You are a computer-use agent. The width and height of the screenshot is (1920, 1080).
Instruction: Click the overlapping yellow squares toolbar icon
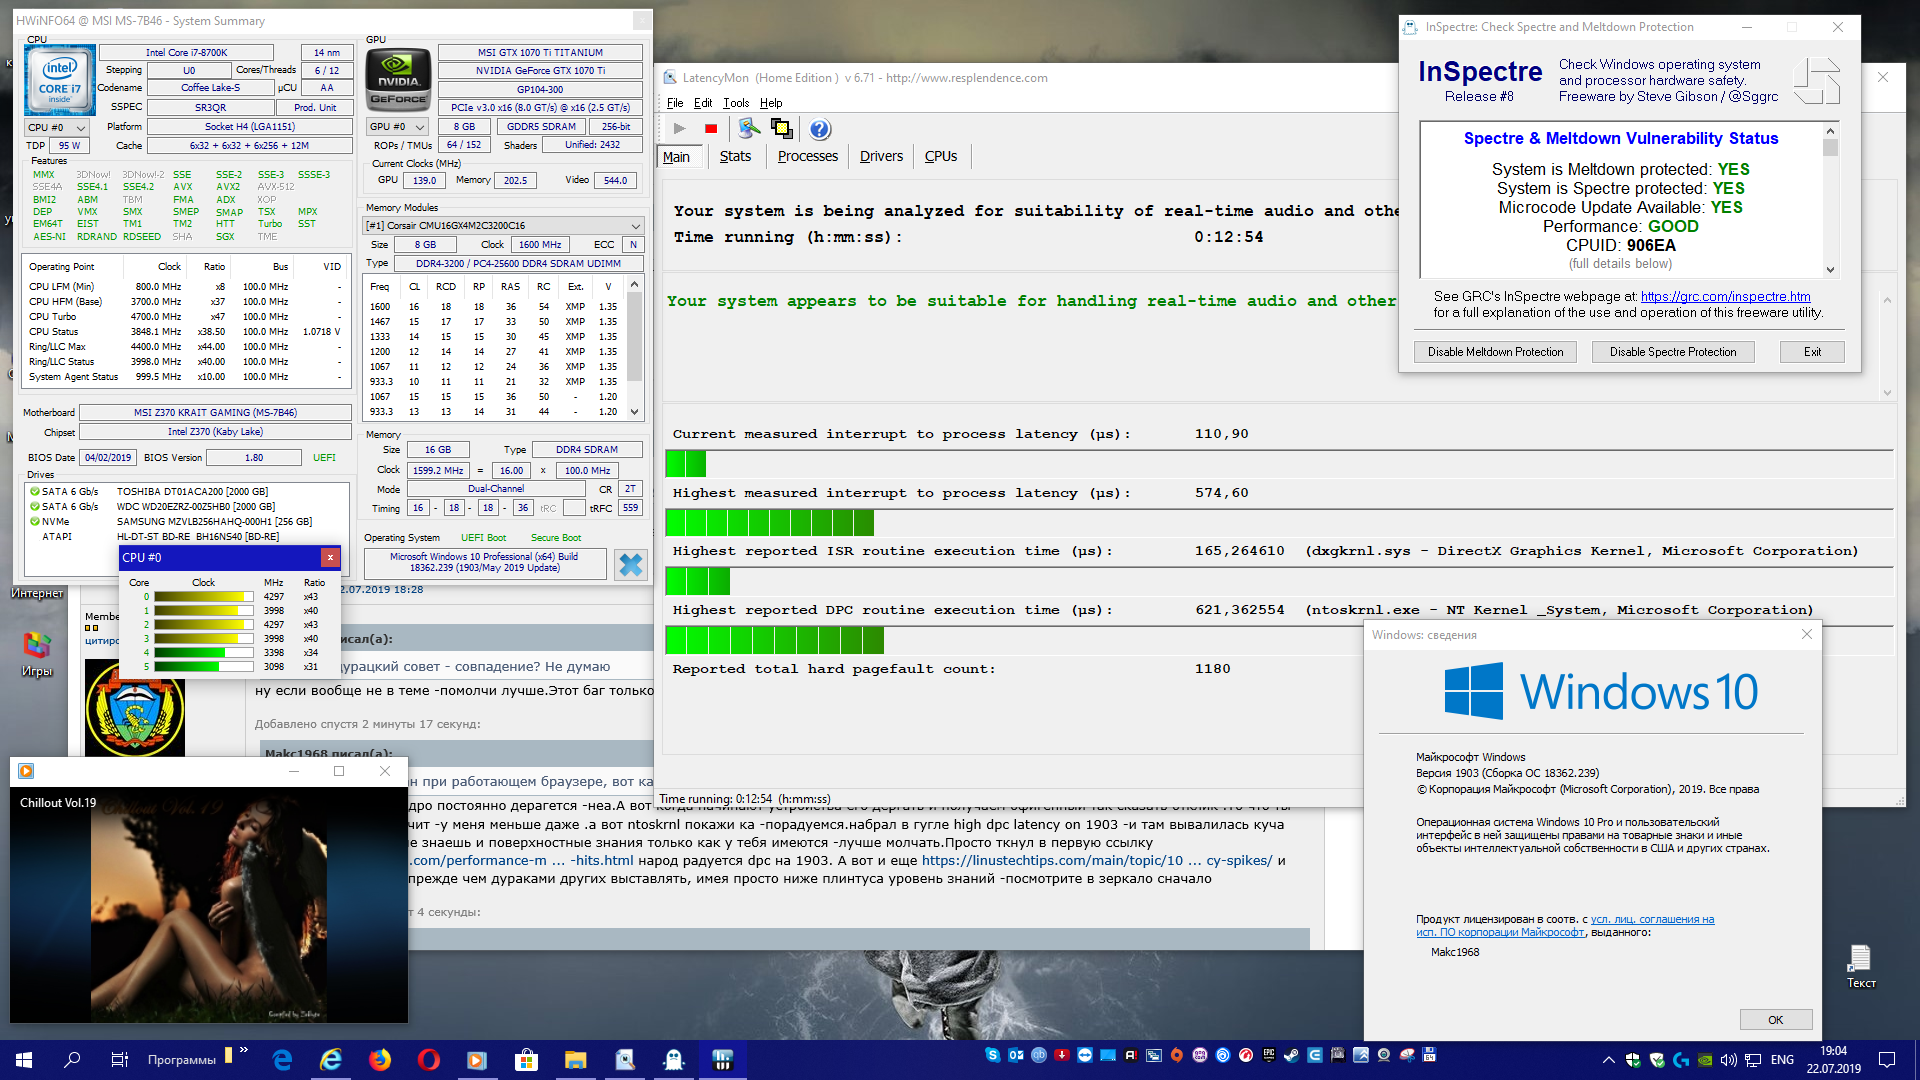pyautogui.click(x=782, y=129)
